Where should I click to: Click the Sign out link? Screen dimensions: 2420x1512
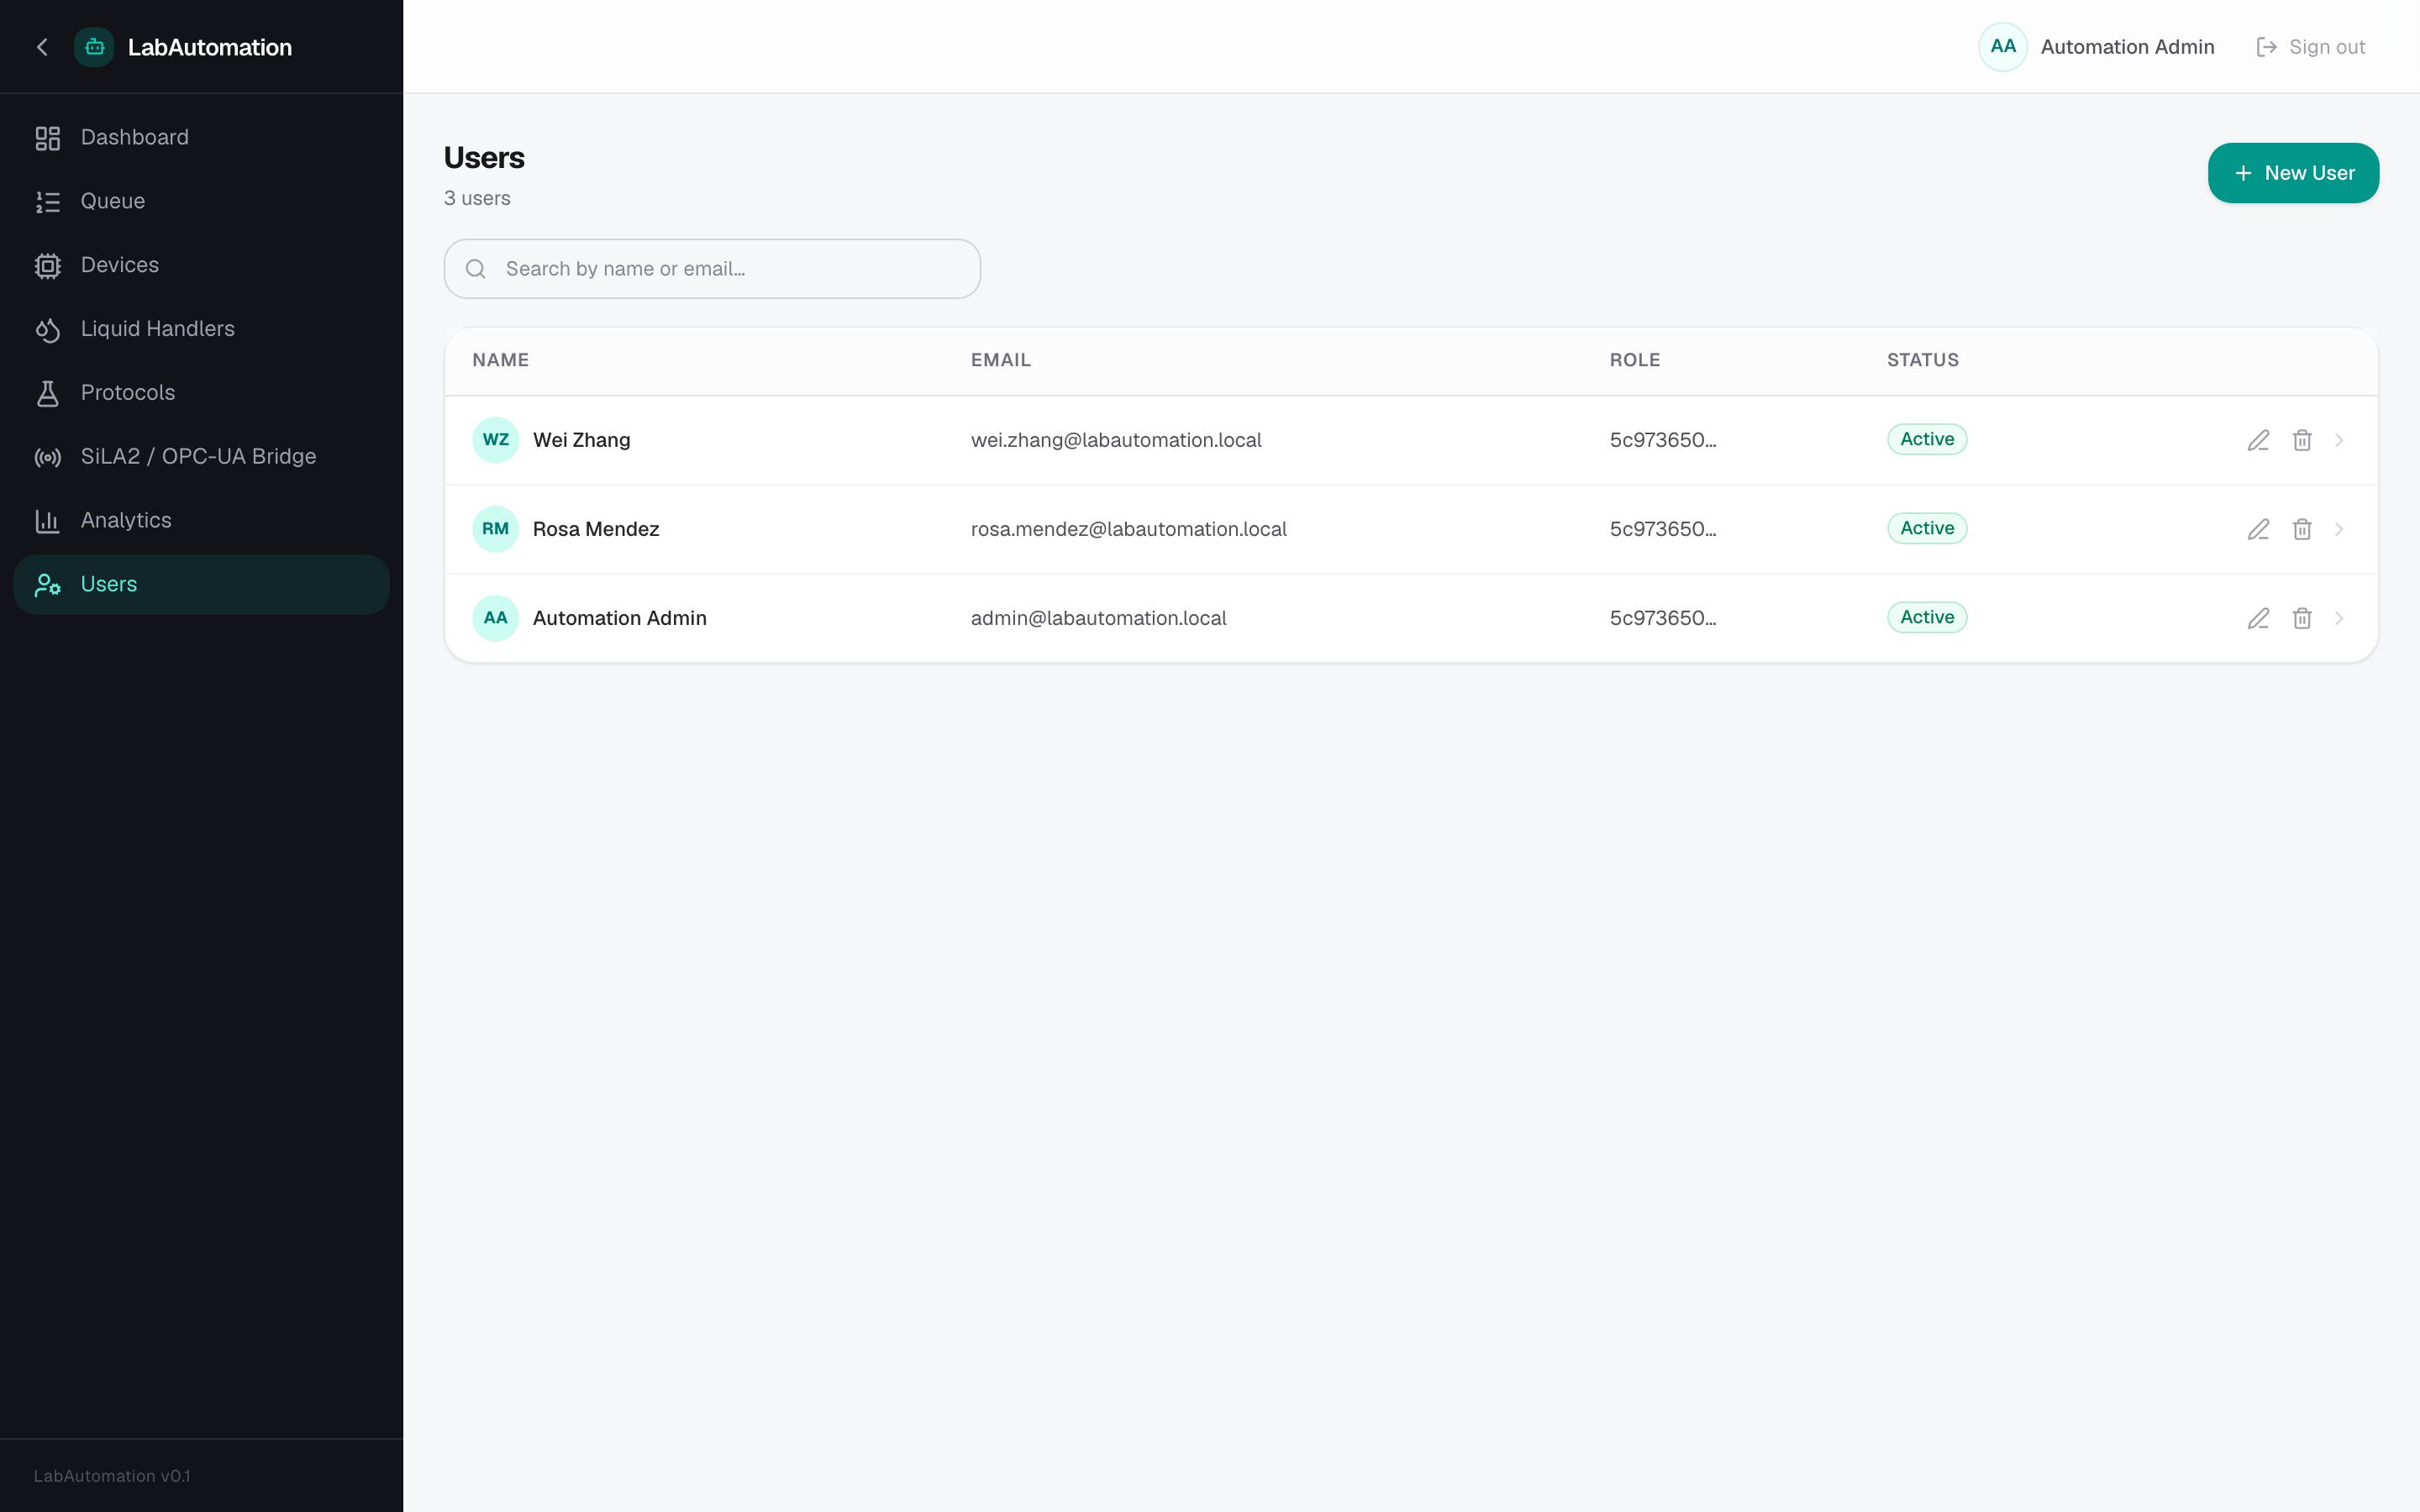pyautogui.click(x=2311, y=47)
